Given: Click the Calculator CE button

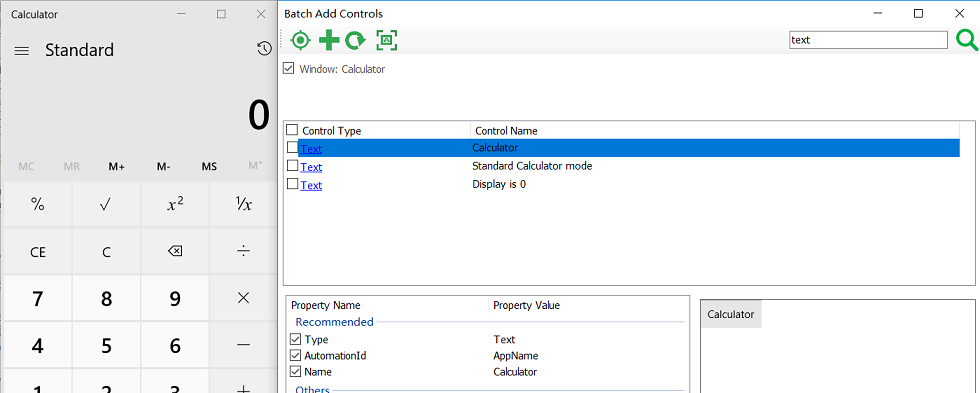Looking at the screenshot, I should (x=38, y=252).
